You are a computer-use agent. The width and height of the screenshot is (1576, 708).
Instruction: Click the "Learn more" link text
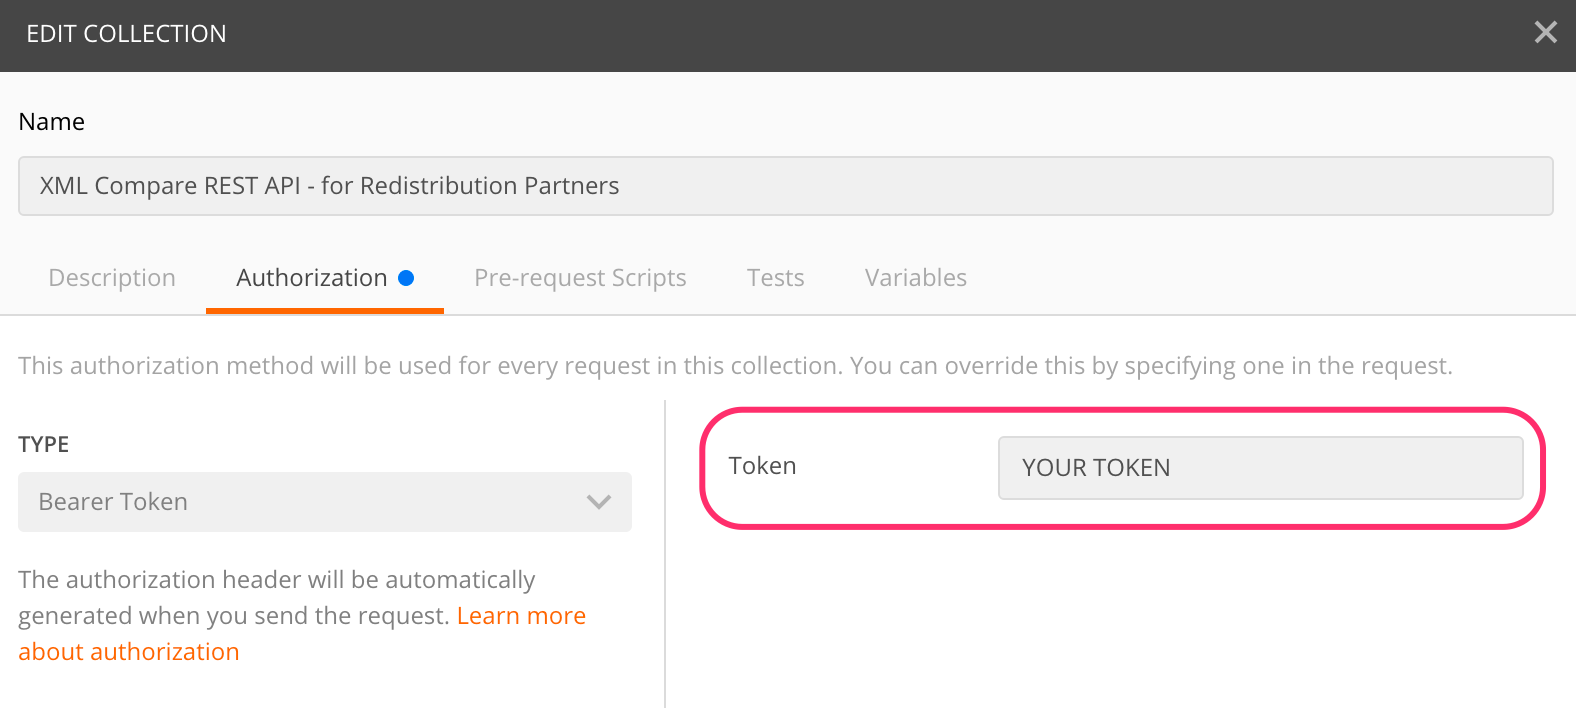point(521,616)
